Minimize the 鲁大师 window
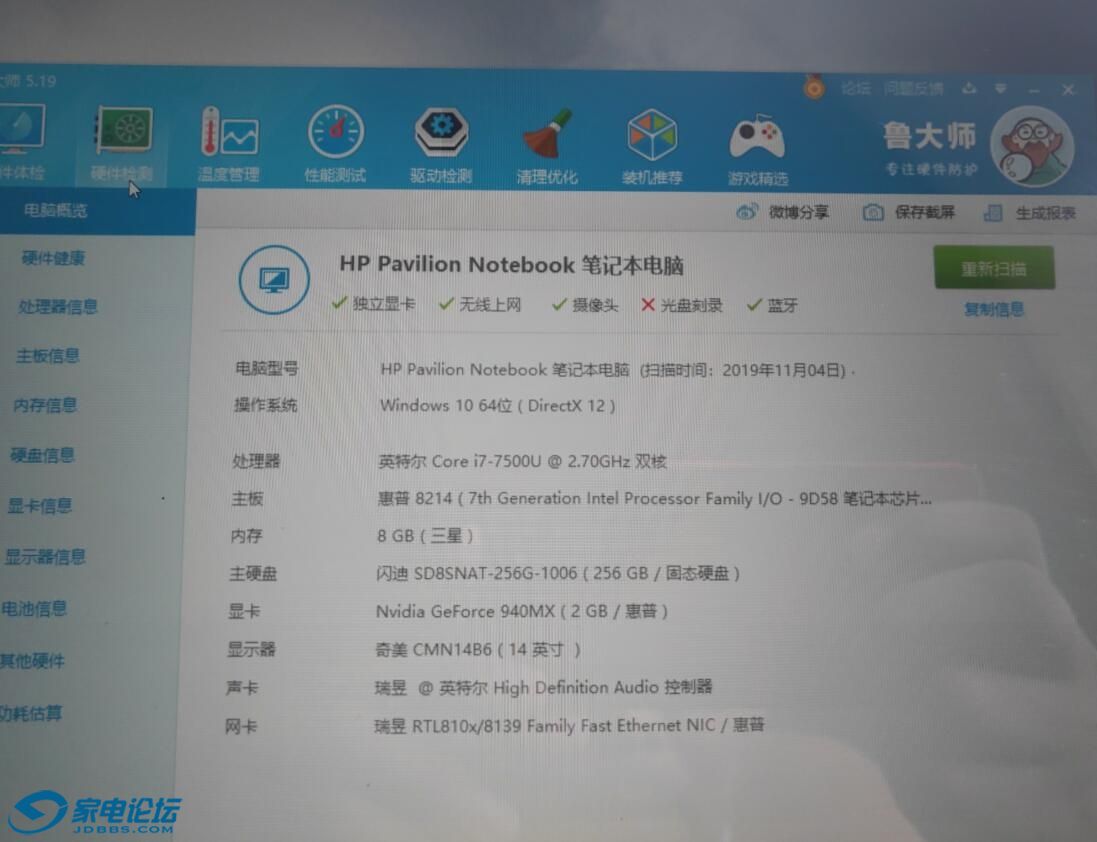The image size is (1097, 842). (1034, 90)
